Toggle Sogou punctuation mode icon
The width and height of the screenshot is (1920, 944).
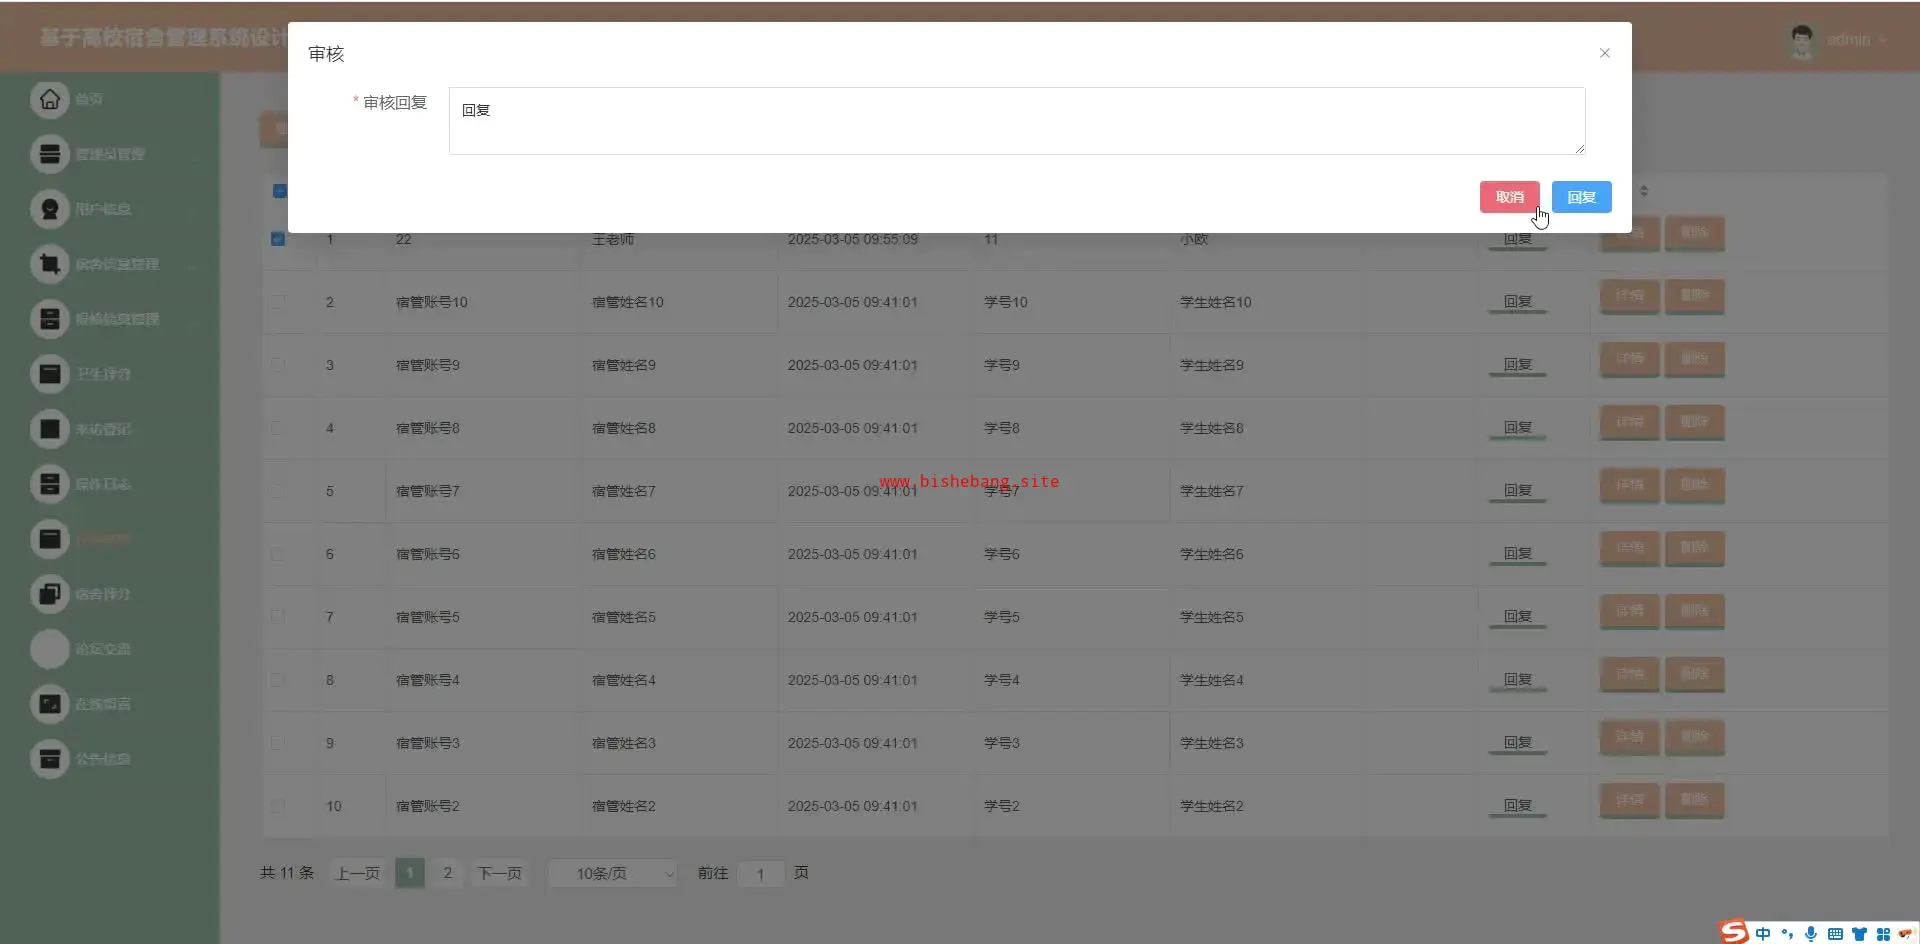[1787, 934]
